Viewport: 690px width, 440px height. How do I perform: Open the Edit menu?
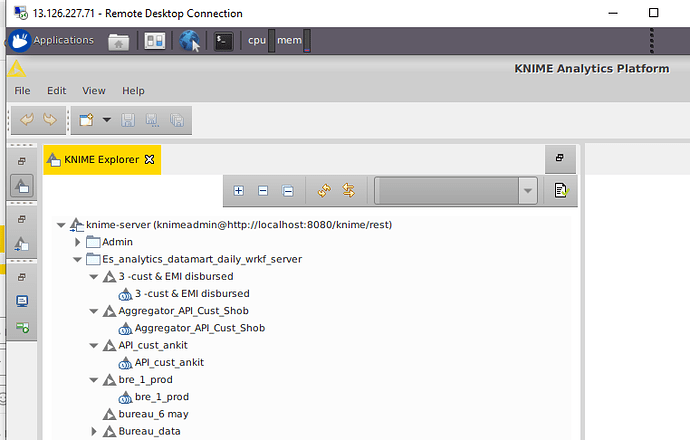[56, 91]
